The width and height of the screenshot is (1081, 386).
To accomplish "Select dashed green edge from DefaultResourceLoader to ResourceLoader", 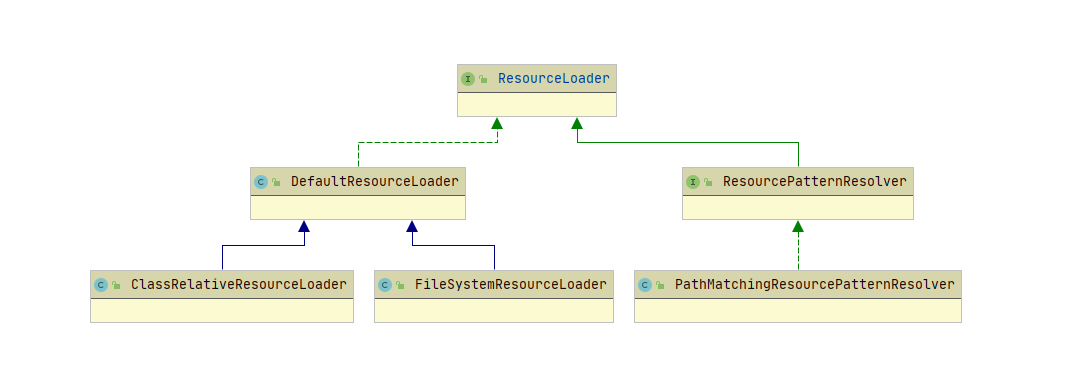I will (x=427, y=143).
